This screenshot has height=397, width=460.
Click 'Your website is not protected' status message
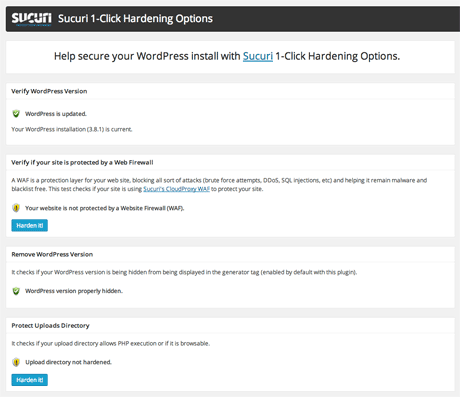pyautogui.click(x=105, y=208)
